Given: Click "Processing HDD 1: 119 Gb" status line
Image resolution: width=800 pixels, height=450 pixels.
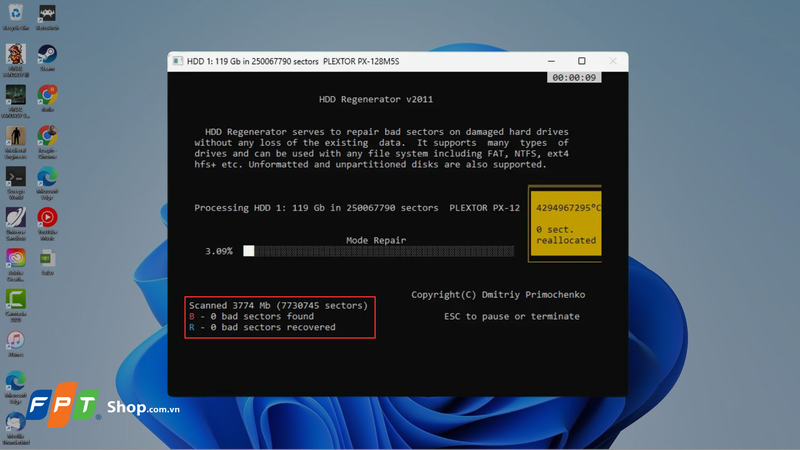Looking at the screenshot, I should tap(357, 208).
